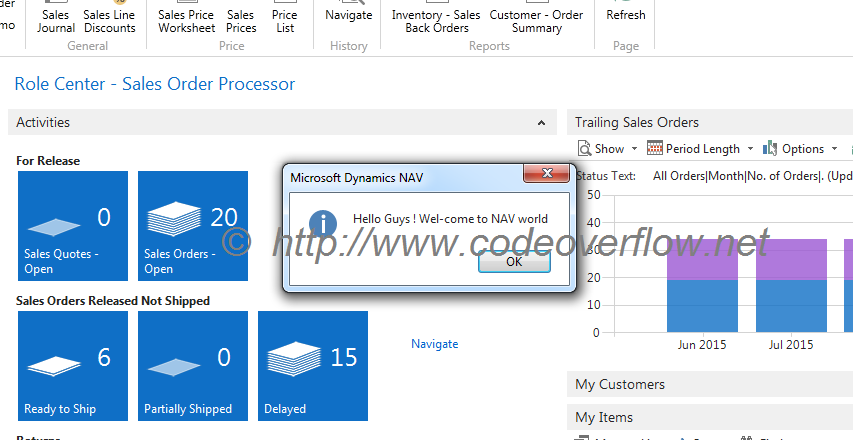Open Customer - Order Summary report
Screen dimensions: 853x440
[536, 16]
